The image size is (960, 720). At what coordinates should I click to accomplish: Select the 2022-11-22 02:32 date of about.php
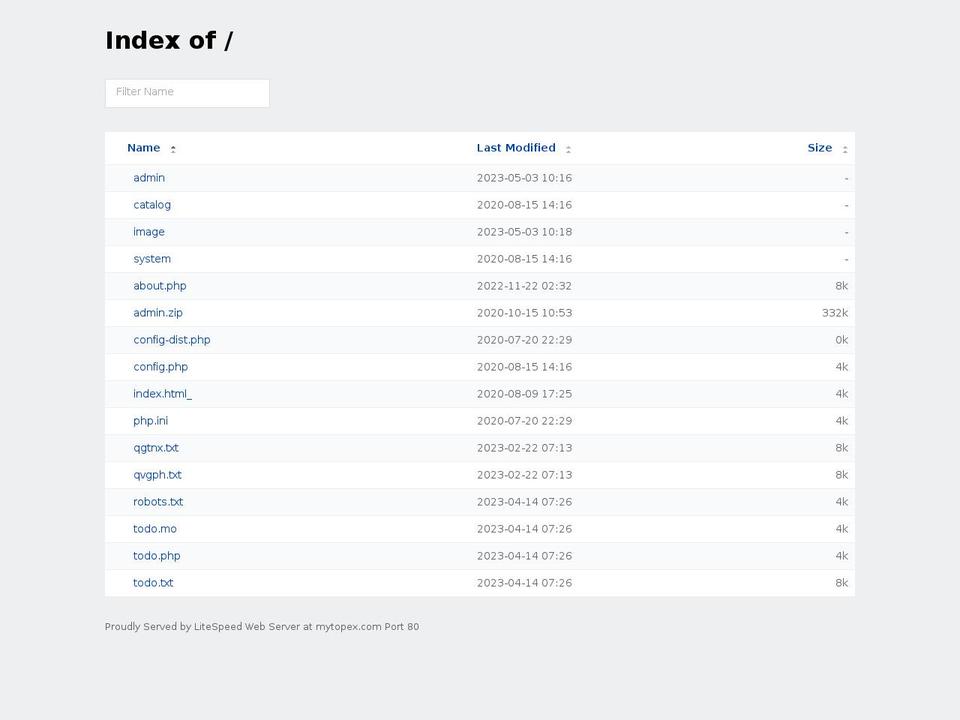pyautogui.click(x=524, y=285)
